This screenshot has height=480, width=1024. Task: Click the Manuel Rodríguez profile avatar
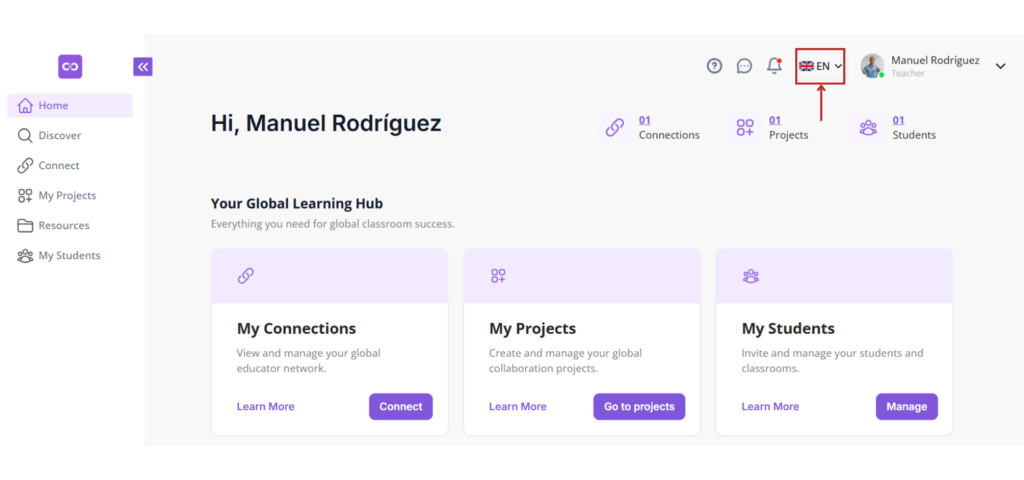pyautogui.click(x=872, y=66)
